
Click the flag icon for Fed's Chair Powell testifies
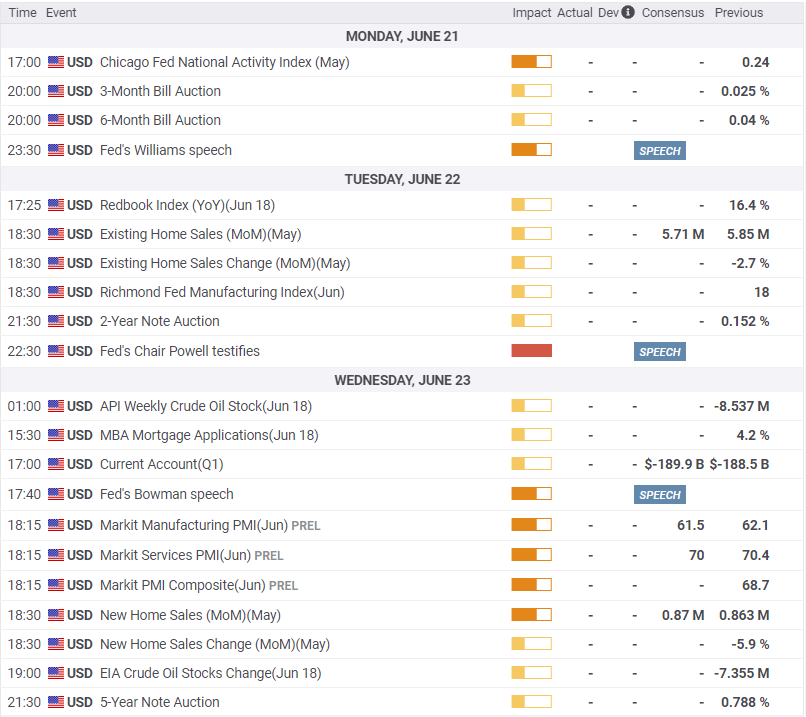(x=56, y=351)
